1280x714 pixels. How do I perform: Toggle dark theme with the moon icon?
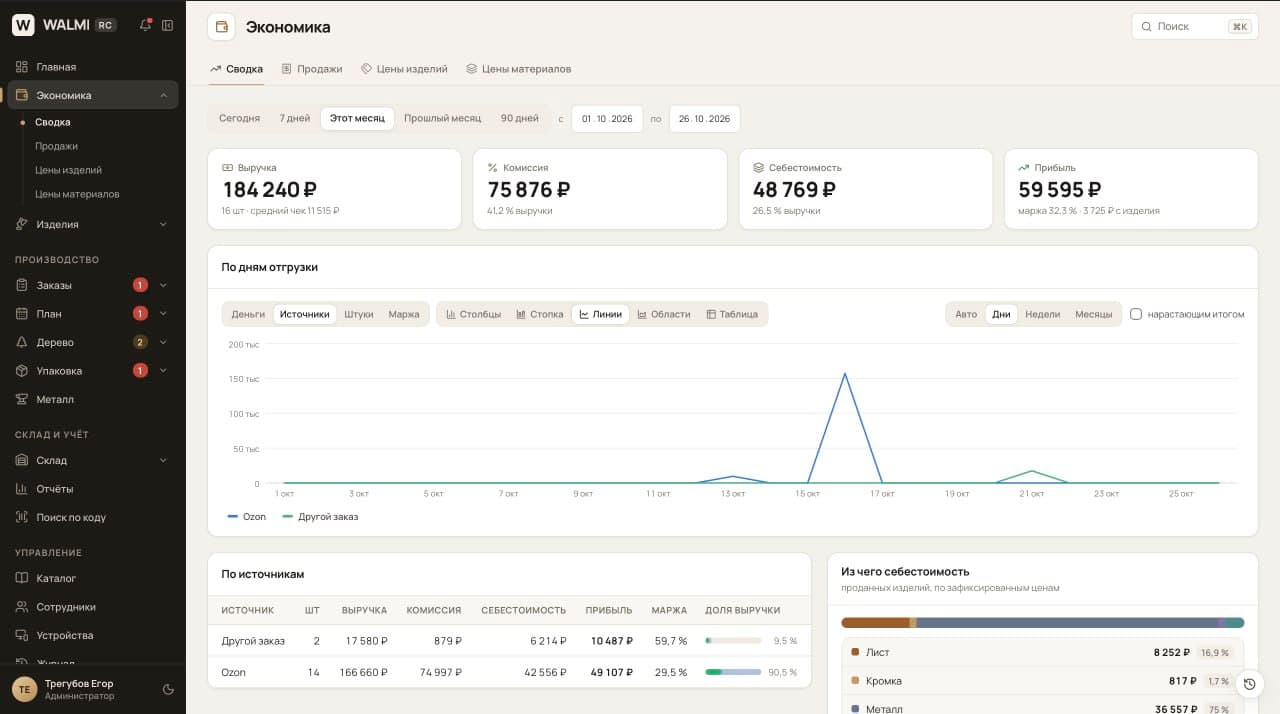click(168, 689)
